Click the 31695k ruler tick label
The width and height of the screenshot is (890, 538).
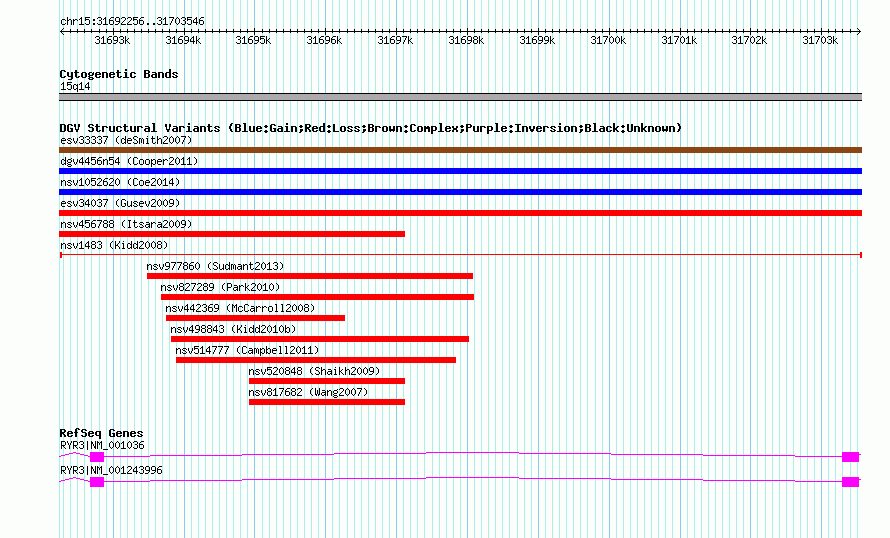[253, 40]
